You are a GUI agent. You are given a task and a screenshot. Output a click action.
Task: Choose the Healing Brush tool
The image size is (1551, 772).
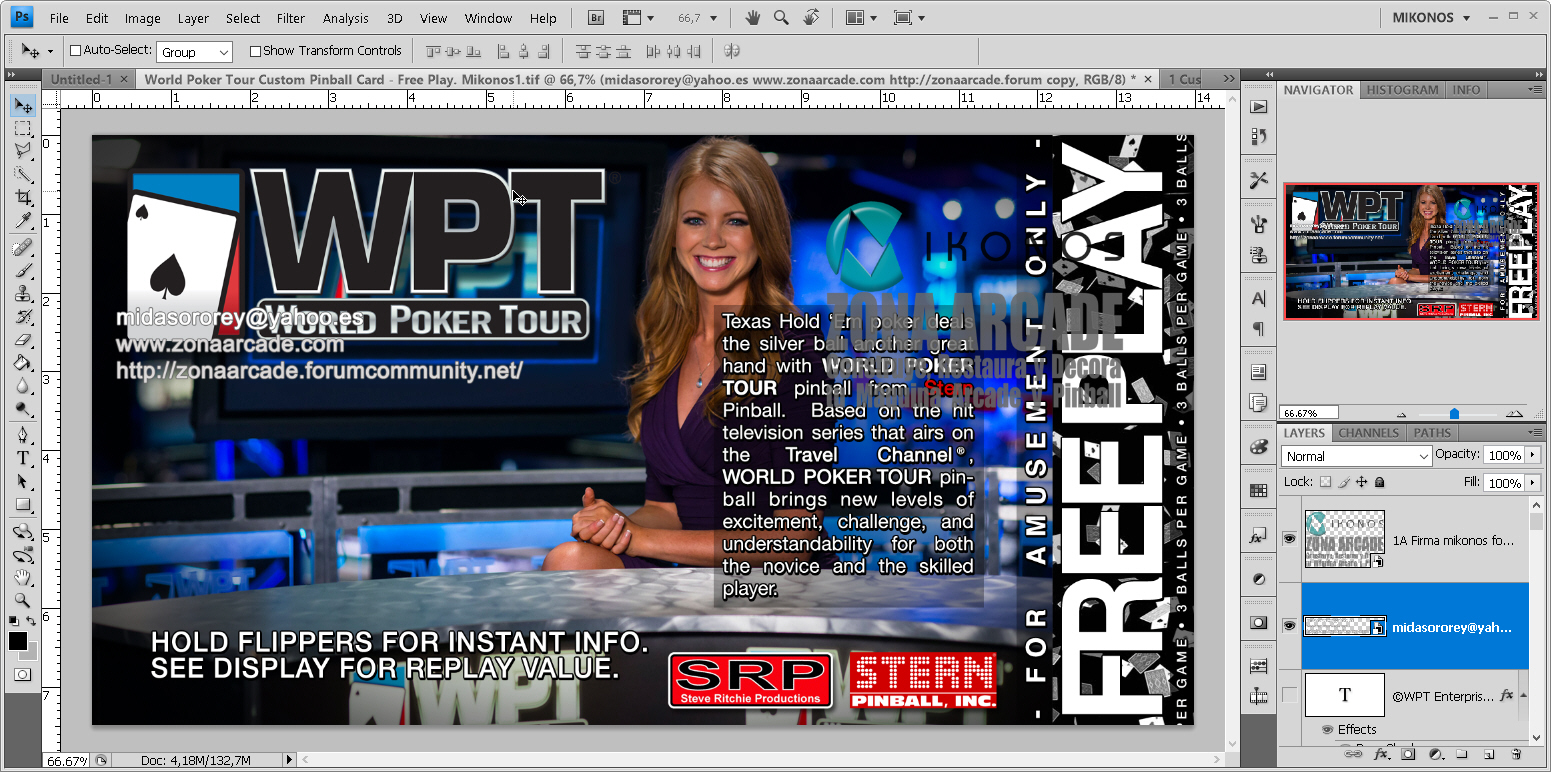[x=23, y=248]
